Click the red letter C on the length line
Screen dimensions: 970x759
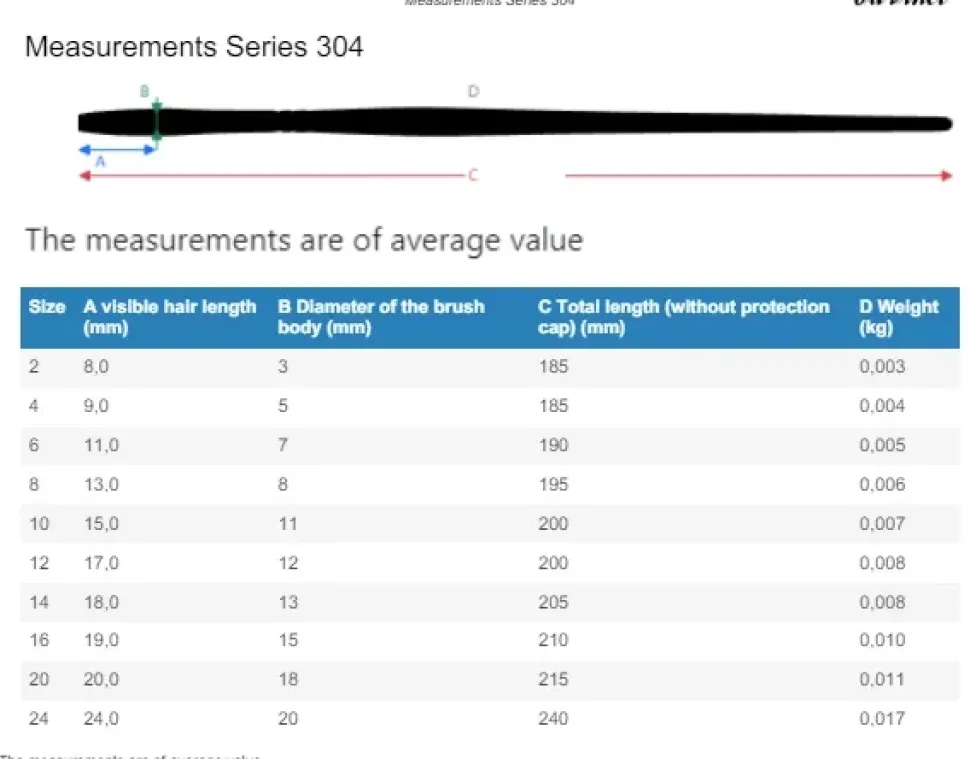pos(473,175)
